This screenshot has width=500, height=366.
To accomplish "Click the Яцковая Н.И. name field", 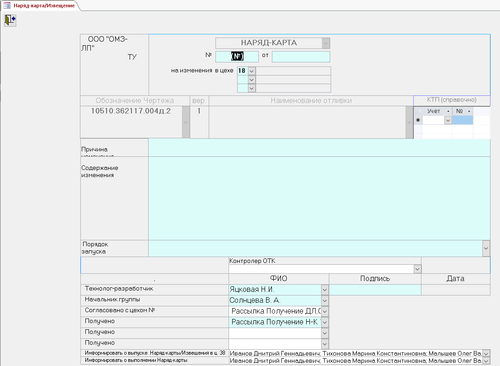I will (x=275, y=290).
